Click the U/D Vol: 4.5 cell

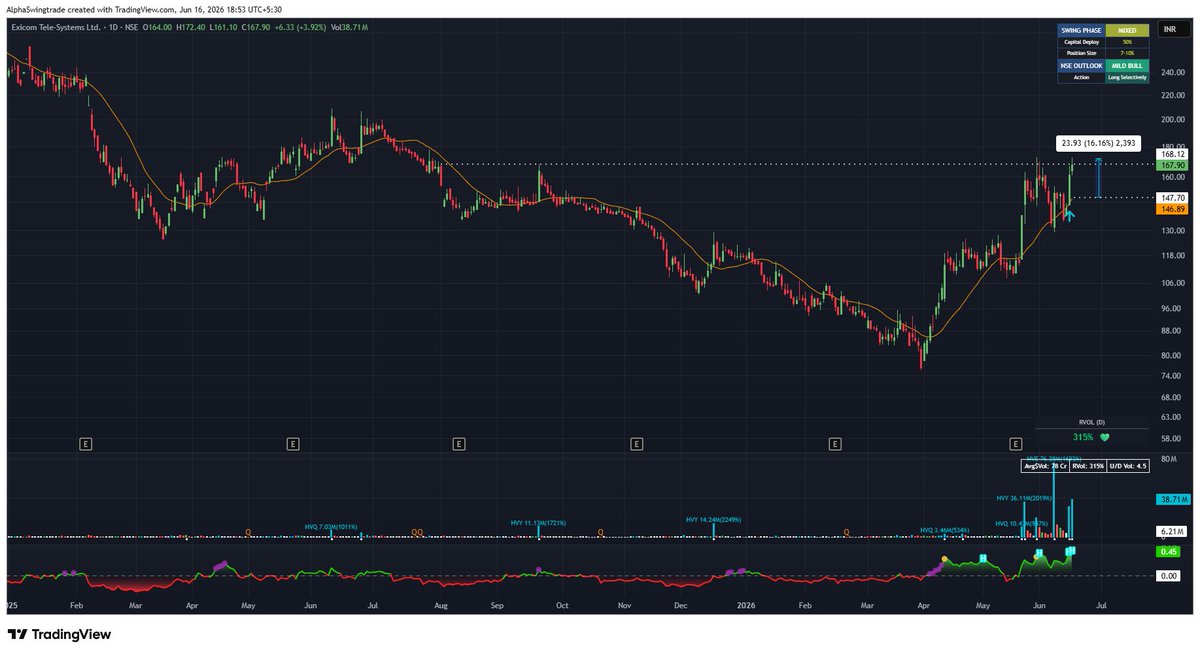1126,466
